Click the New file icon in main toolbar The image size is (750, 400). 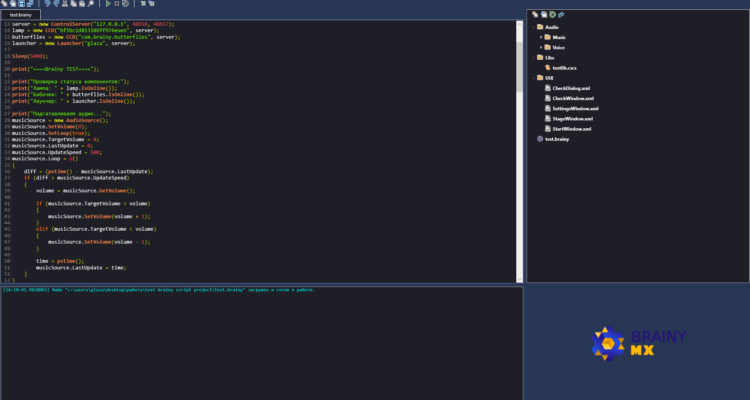pyautogui.click(x=4, y=3)
